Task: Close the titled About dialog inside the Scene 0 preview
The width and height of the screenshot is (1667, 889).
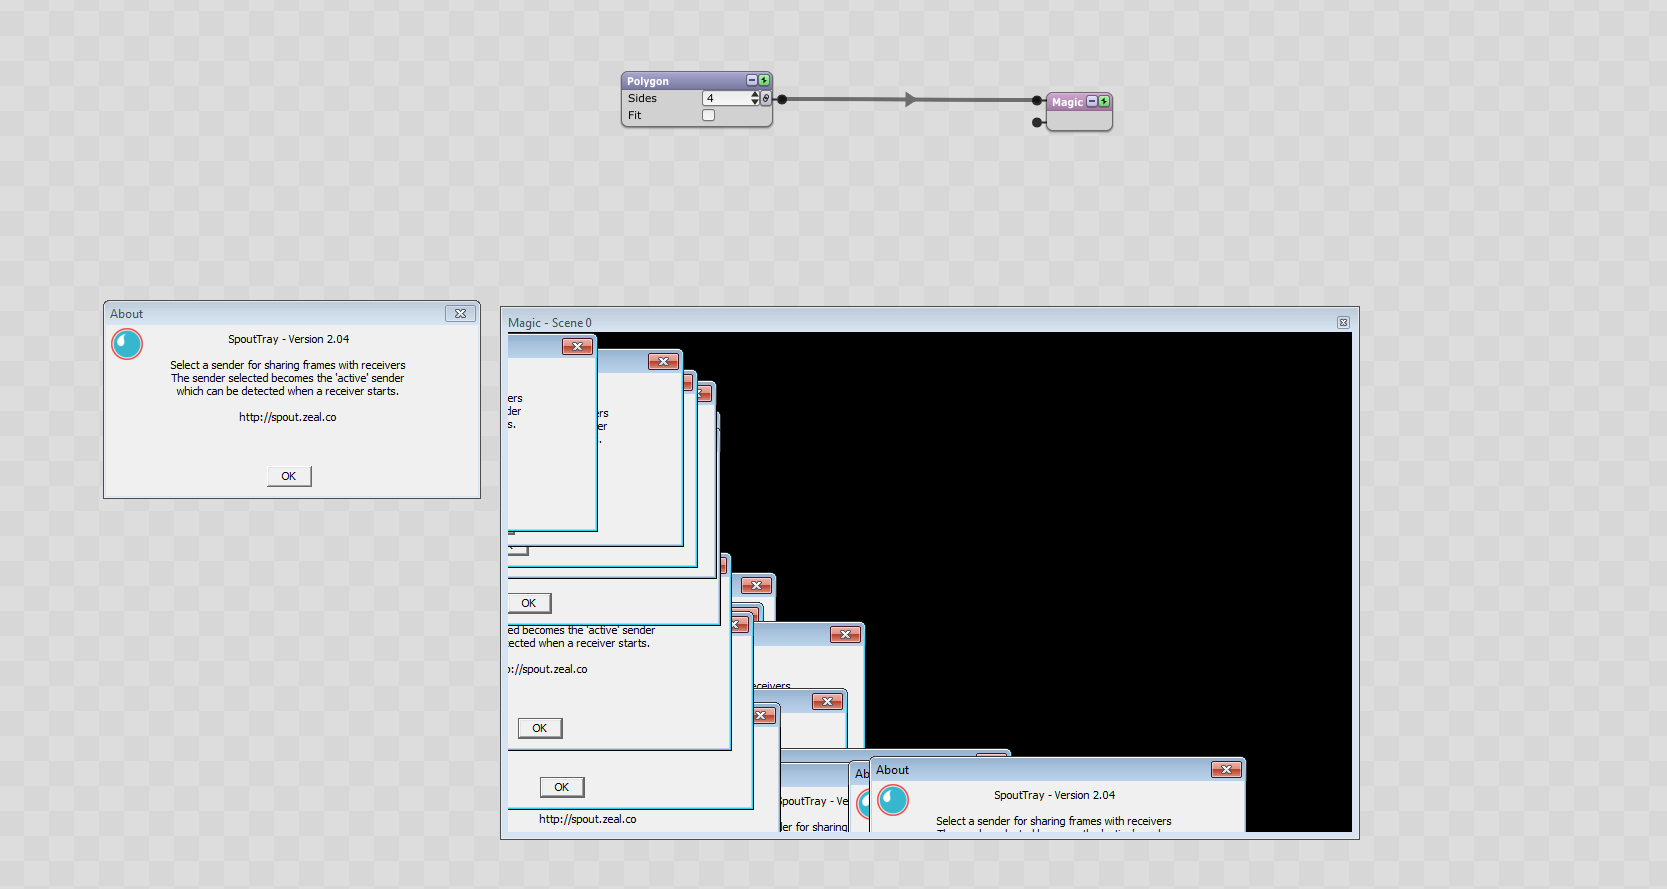Action: pos(1226,769)
